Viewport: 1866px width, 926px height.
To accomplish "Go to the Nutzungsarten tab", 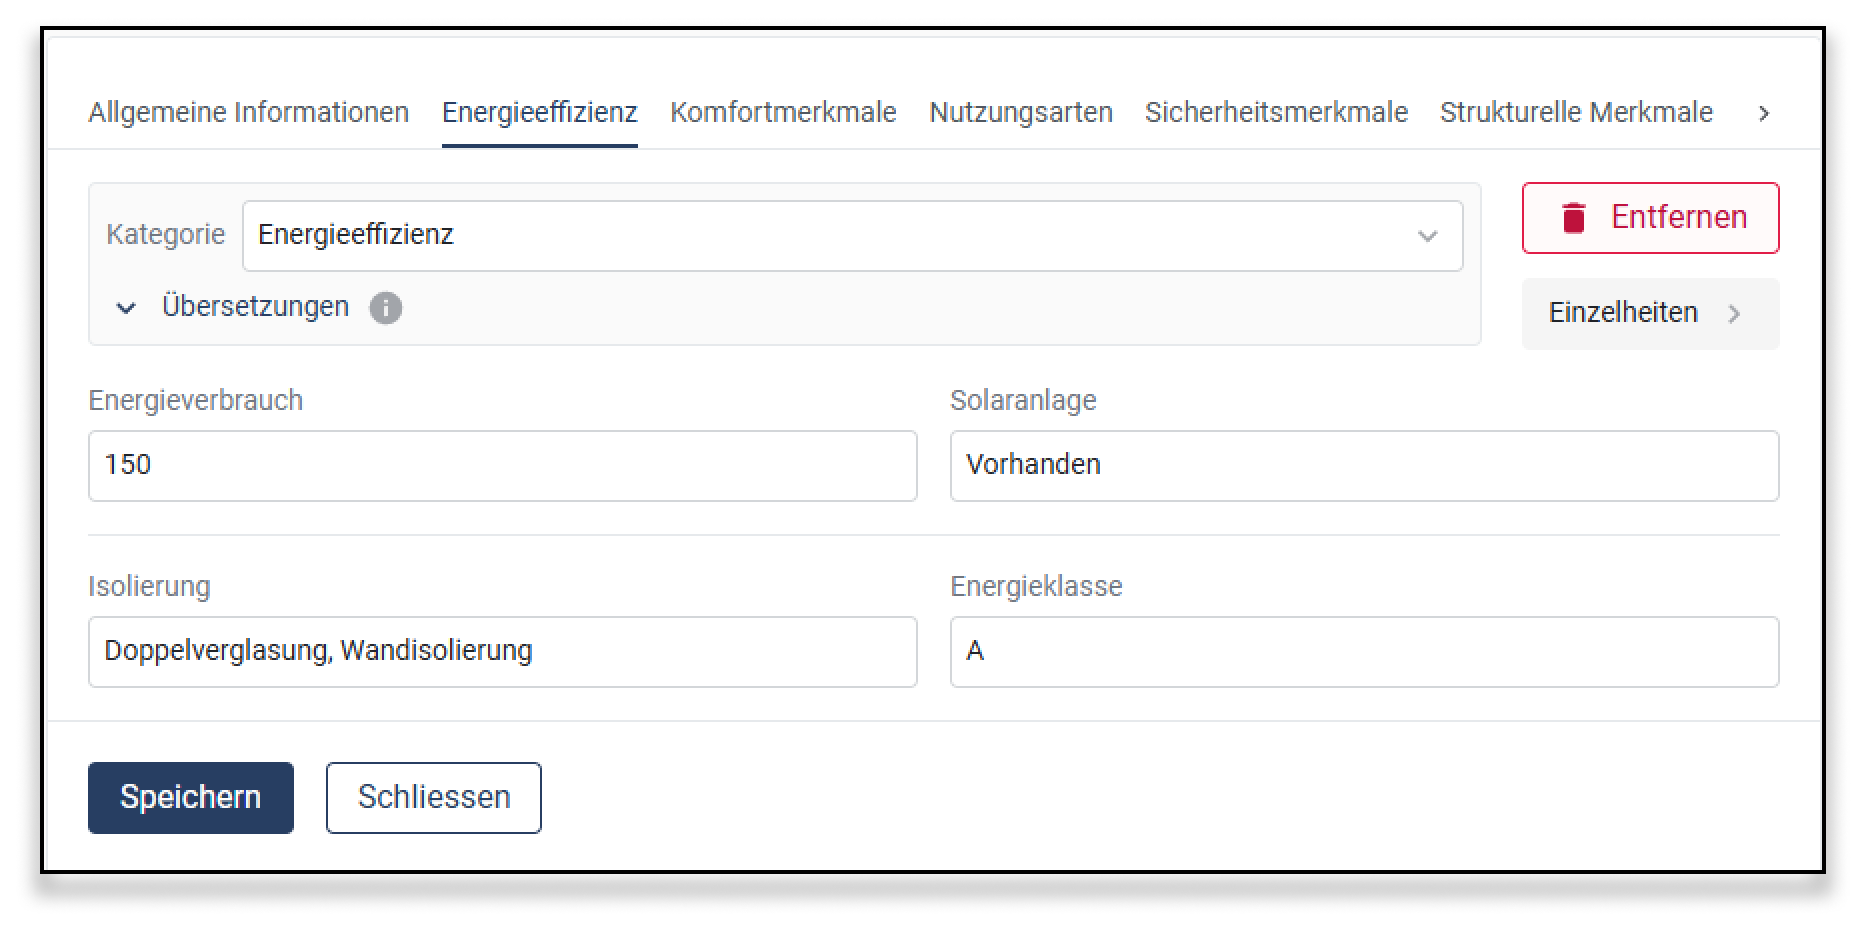I will (1020, 112).
